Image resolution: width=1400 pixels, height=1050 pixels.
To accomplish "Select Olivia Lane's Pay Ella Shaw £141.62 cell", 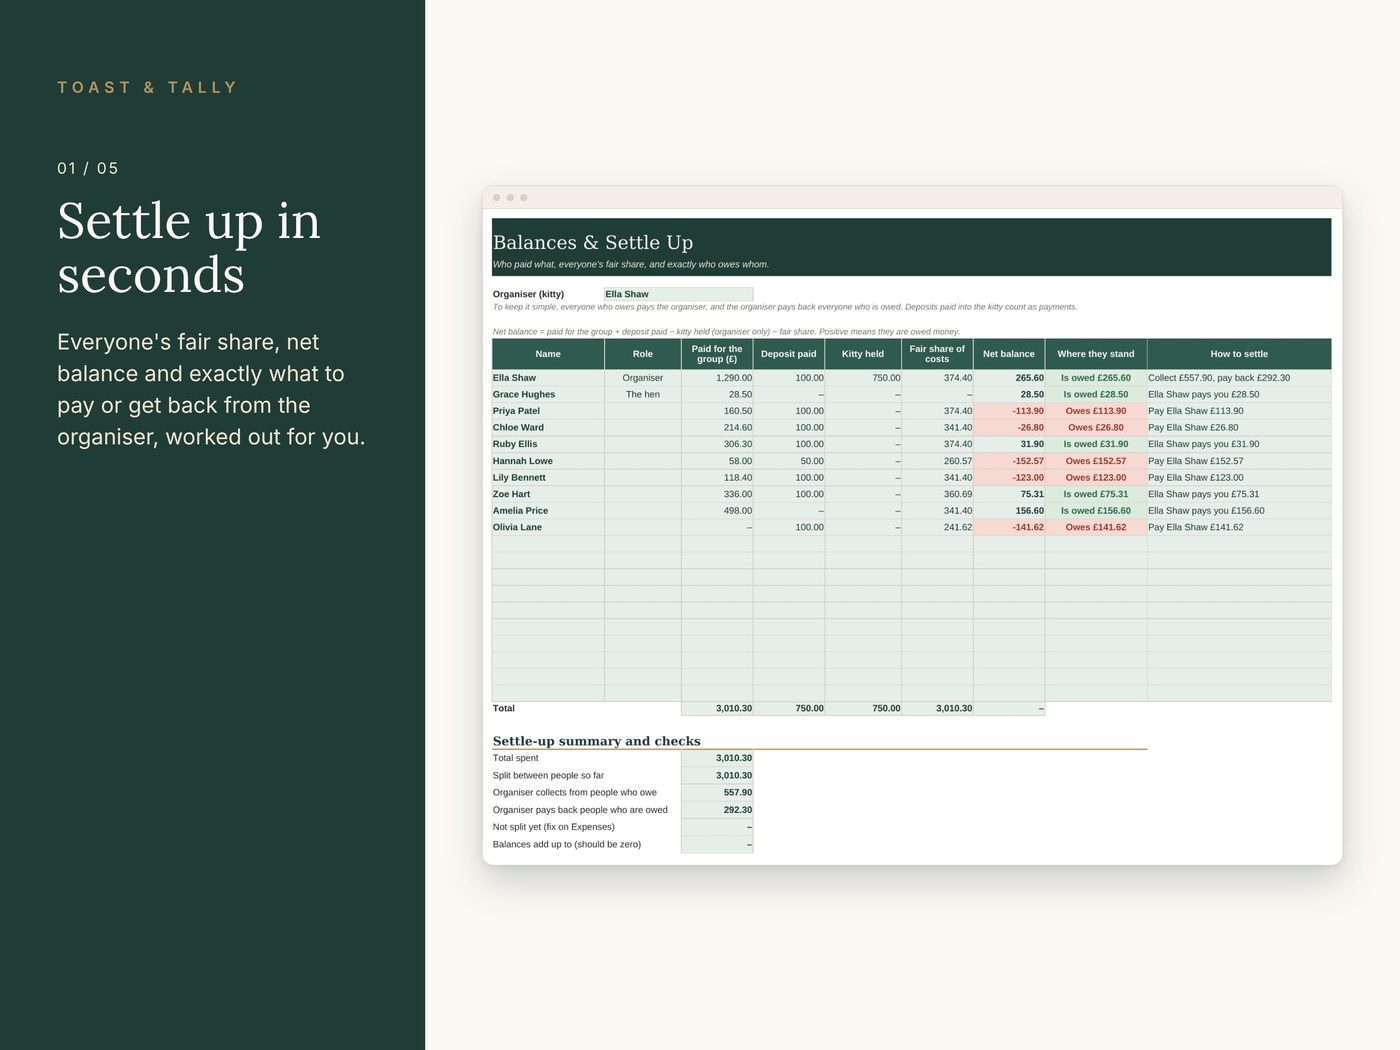I will 1239,527.
